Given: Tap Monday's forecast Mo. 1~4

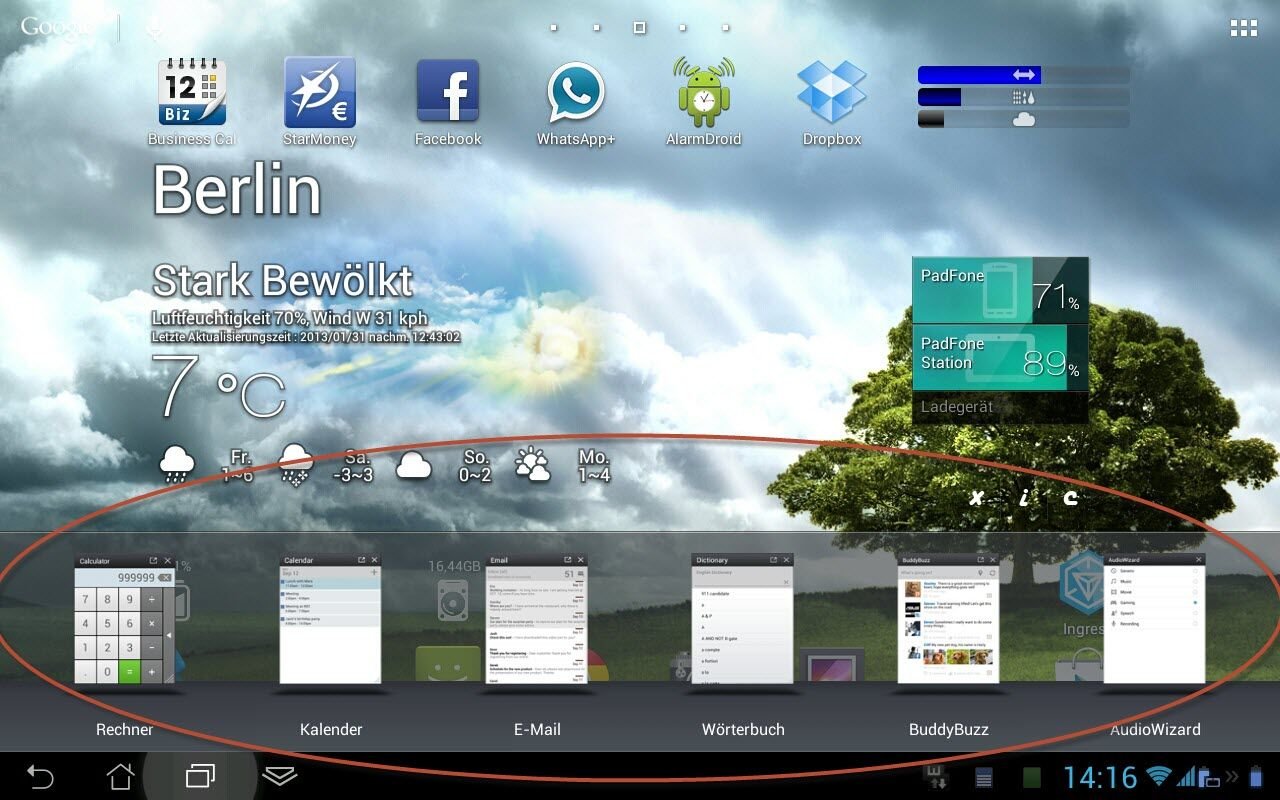Looking at the screenshot, I should [594, 466].
